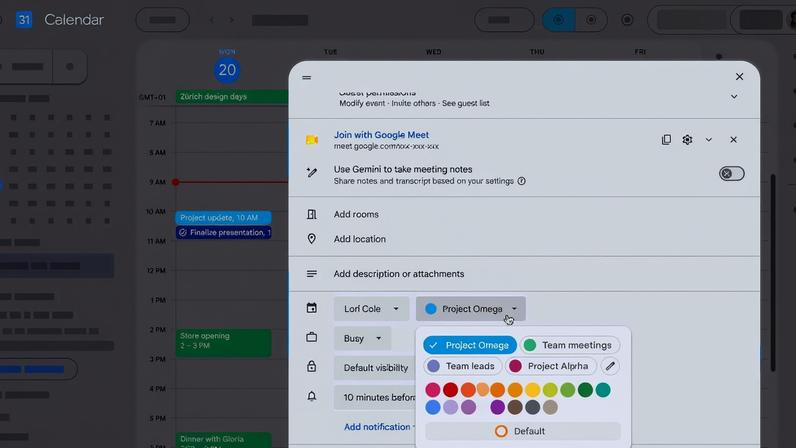Click the calendar icon beside Lori Cole
796x448 pixels.
coord(312,308)
